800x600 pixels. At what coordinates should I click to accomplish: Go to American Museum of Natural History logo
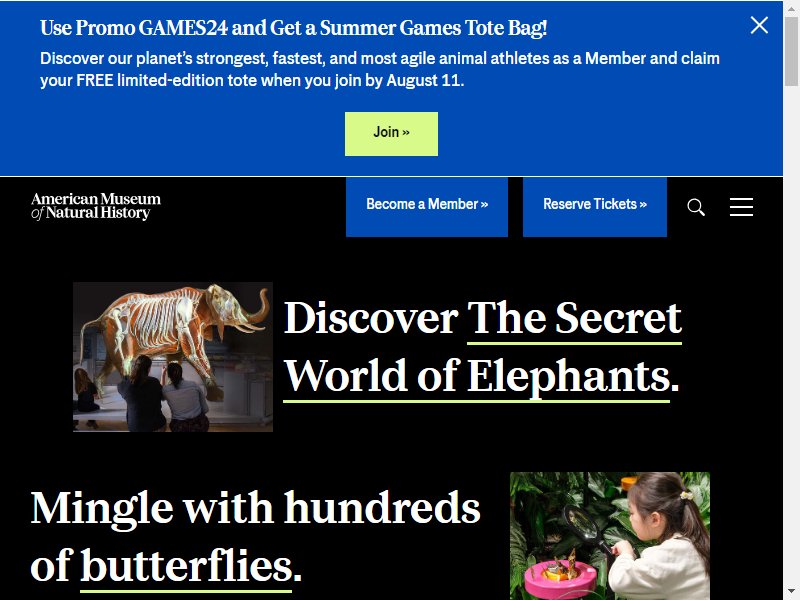[96, 206]
